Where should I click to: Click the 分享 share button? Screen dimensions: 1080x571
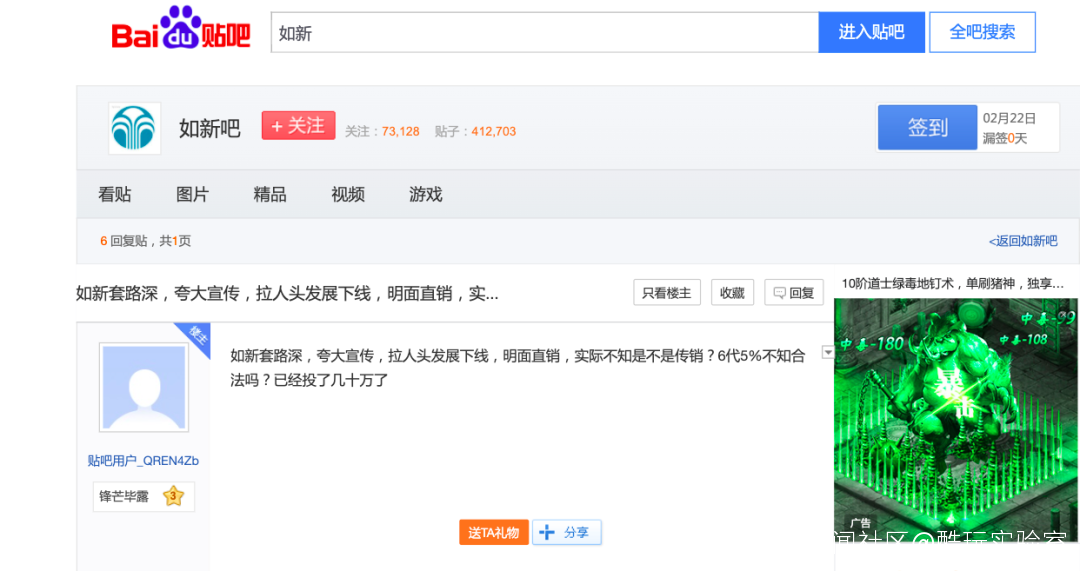(567, 532)
